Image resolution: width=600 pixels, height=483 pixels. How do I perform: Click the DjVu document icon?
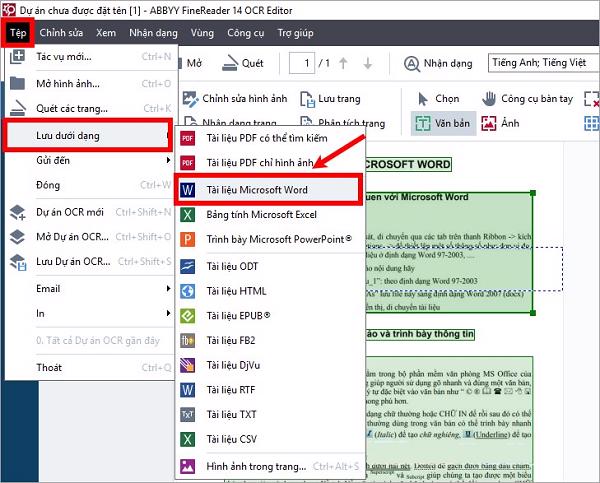(188, 366)
